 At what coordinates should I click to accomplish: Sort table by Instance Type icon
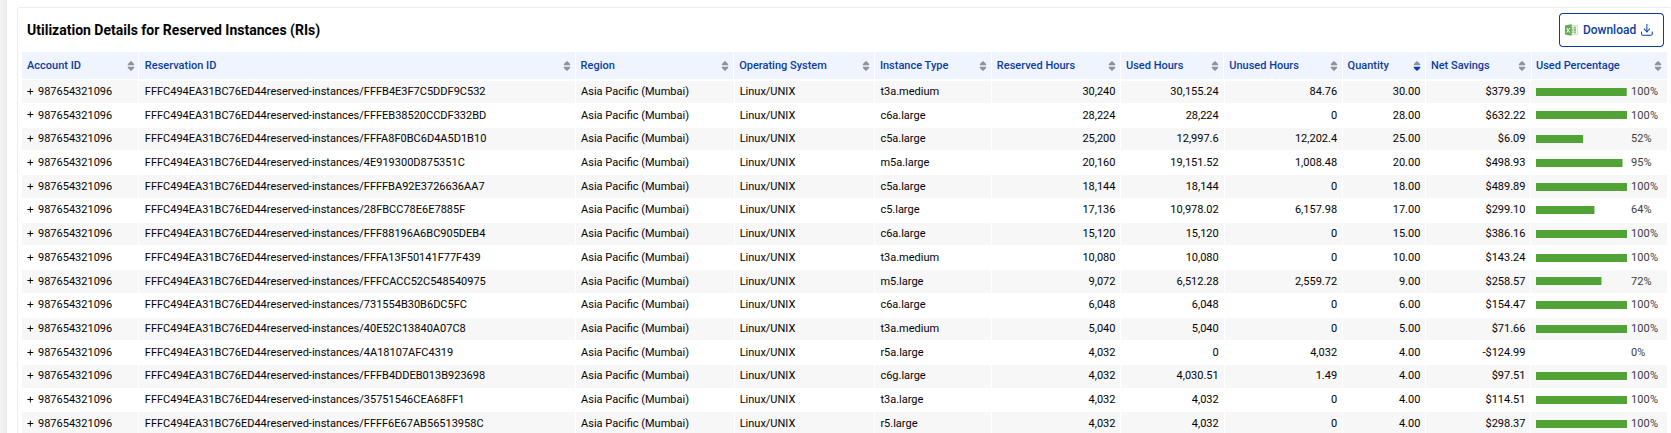pos(983,66)
